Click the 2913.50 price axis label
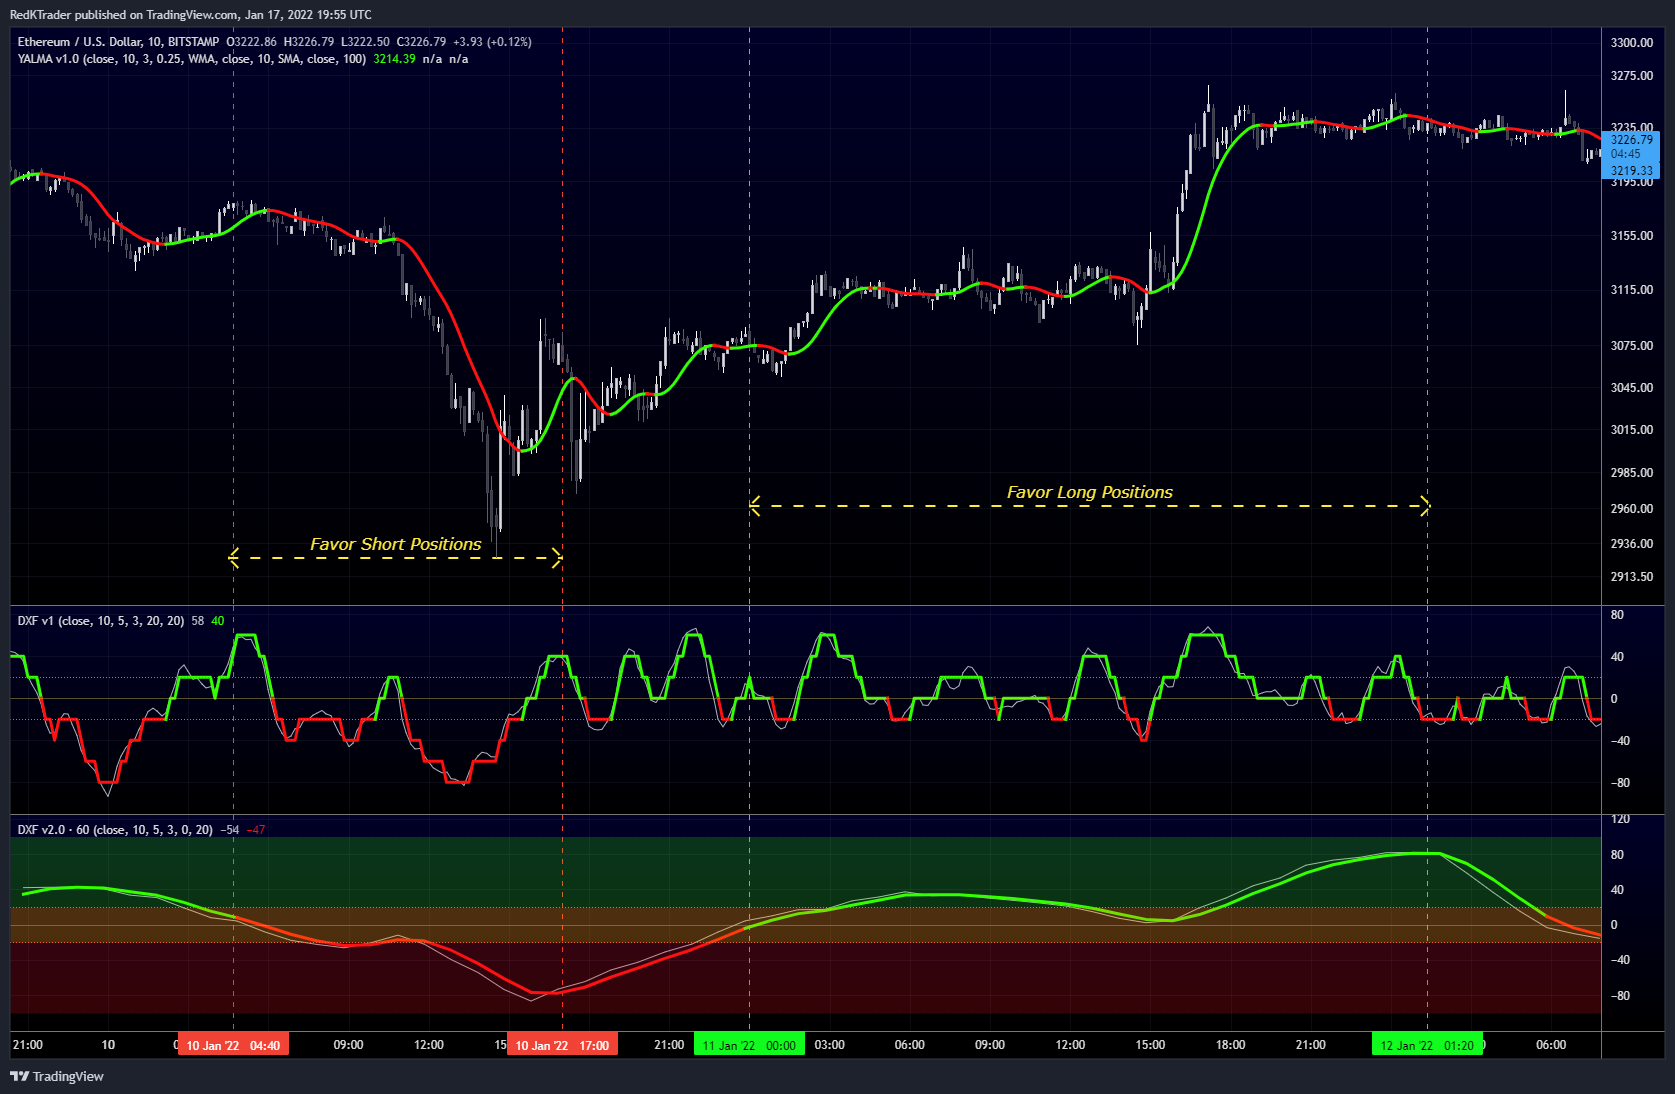 (1631, 577)
